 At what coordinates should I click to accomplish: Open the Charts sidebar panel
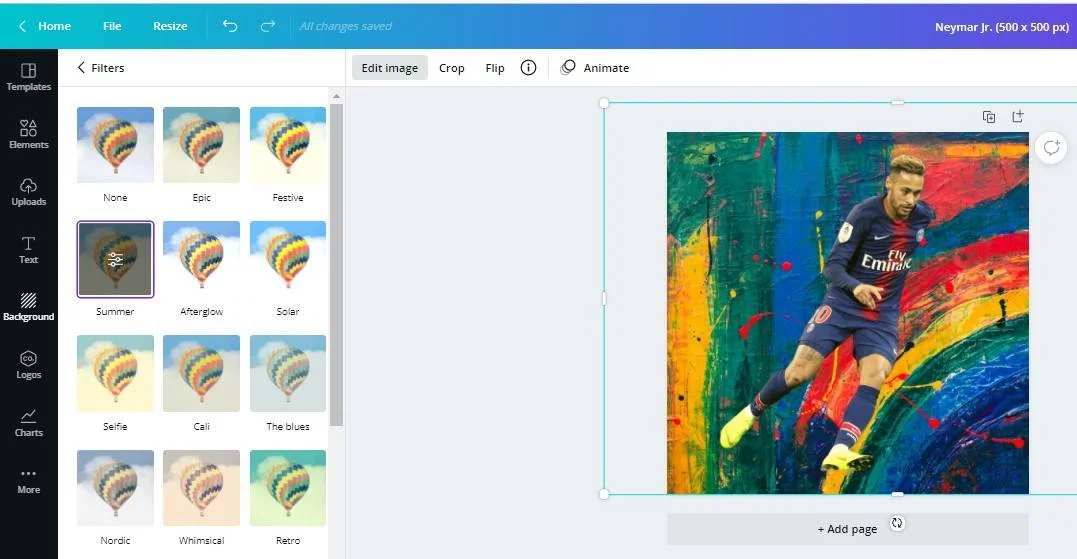(29, 422)
